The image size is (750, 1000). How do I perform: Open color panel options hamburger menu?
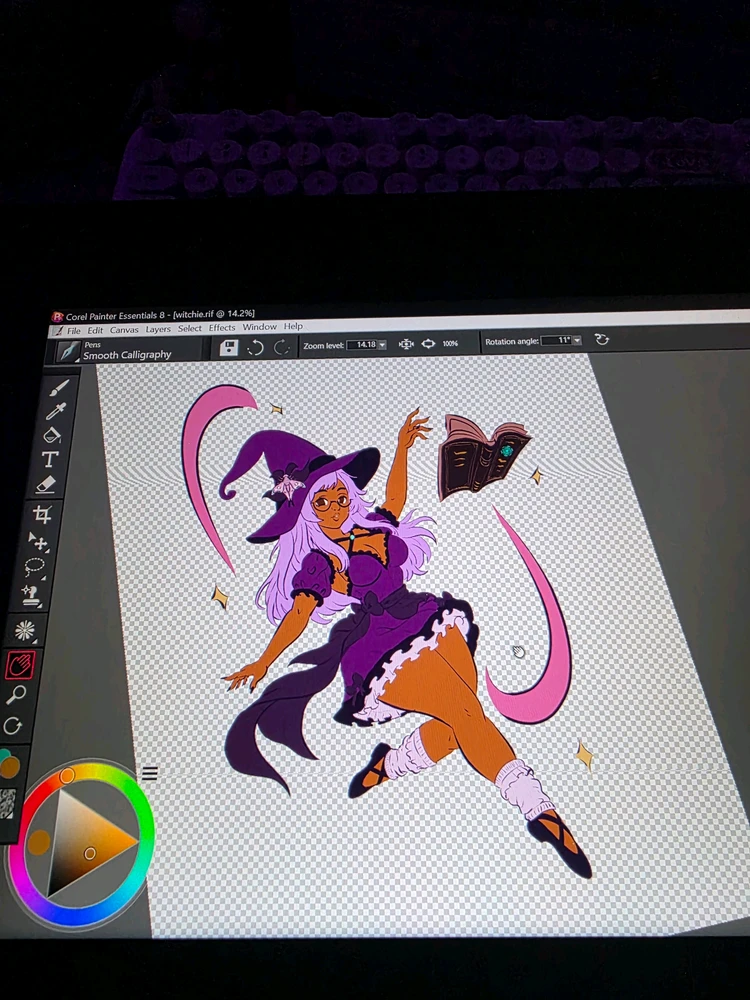pyautogui.click(x=150, y=774)
